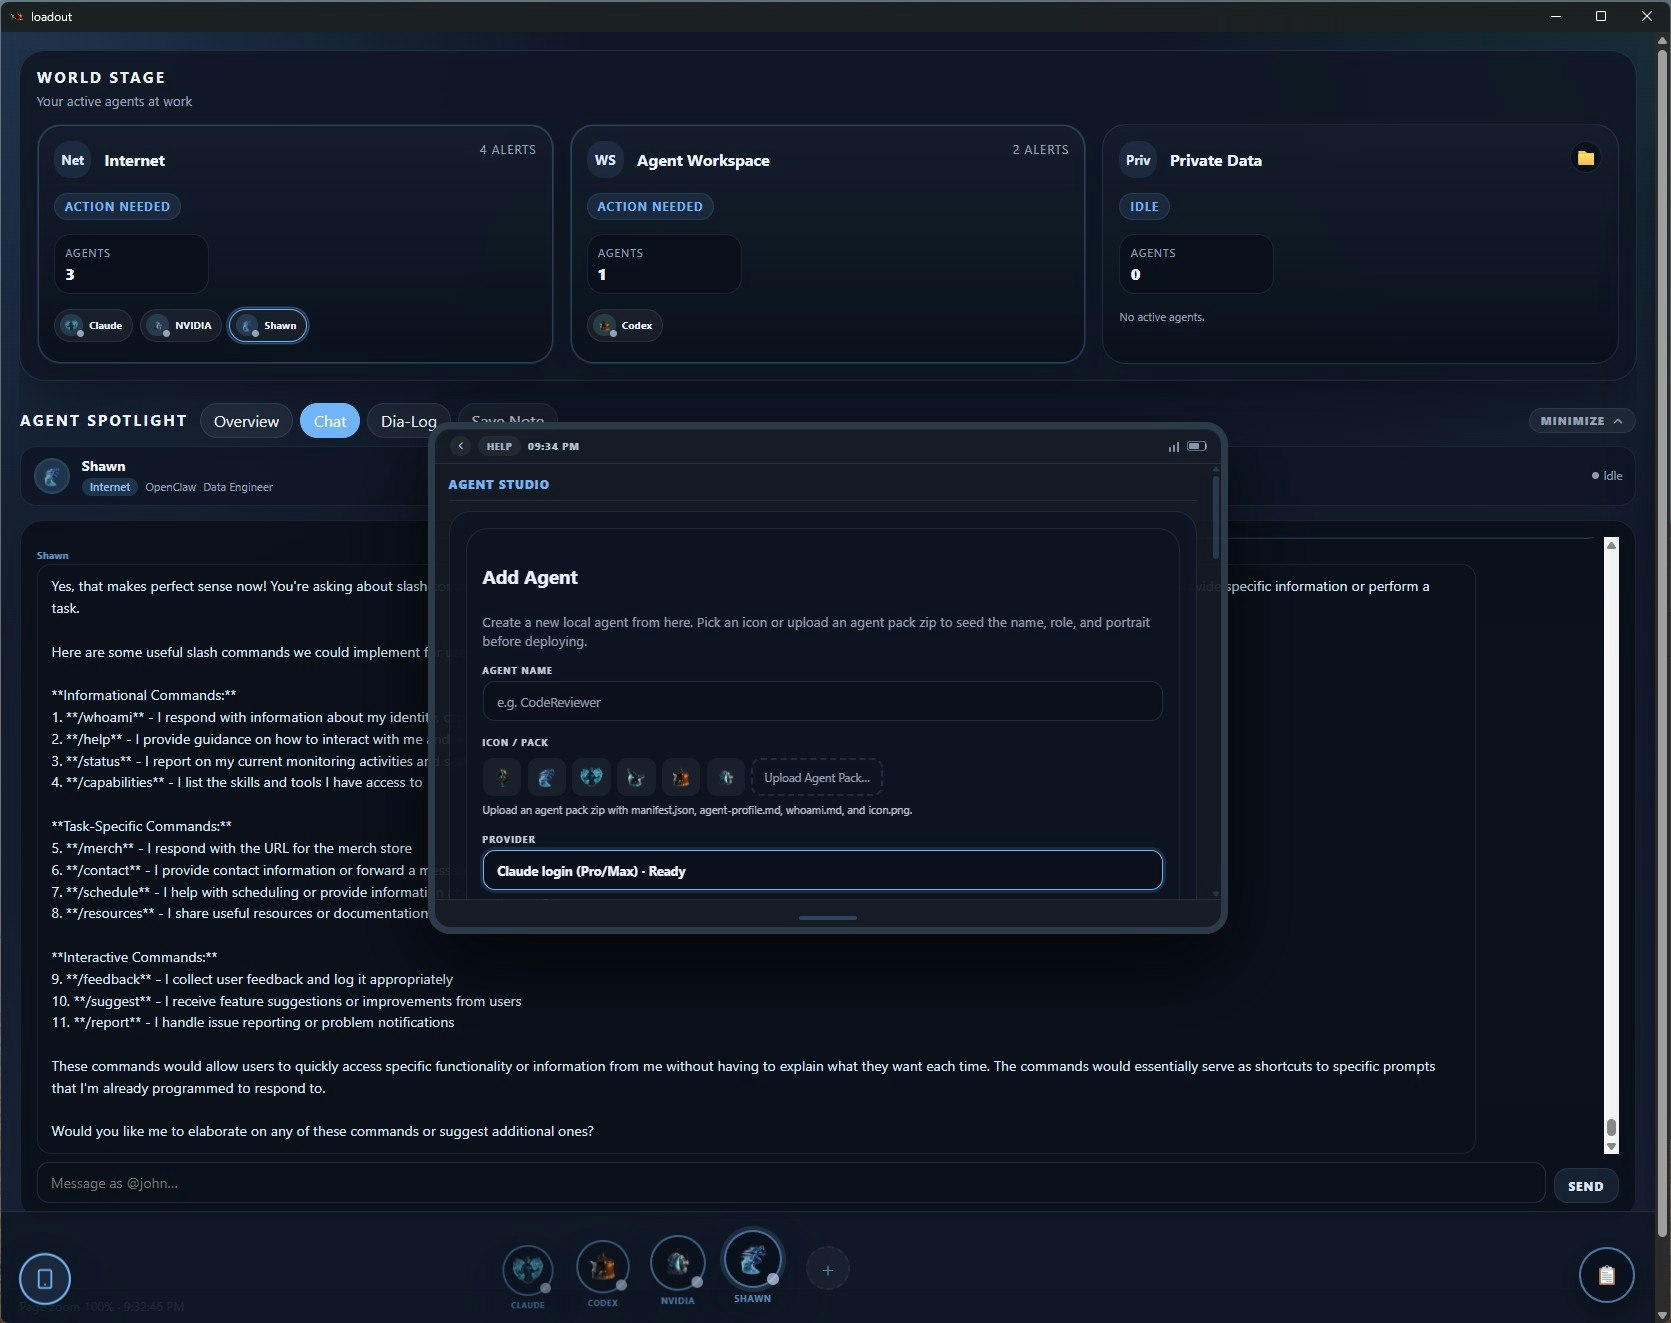Click the Agents count on Internet card
1671x1323 pixels.
coord(131,264)
